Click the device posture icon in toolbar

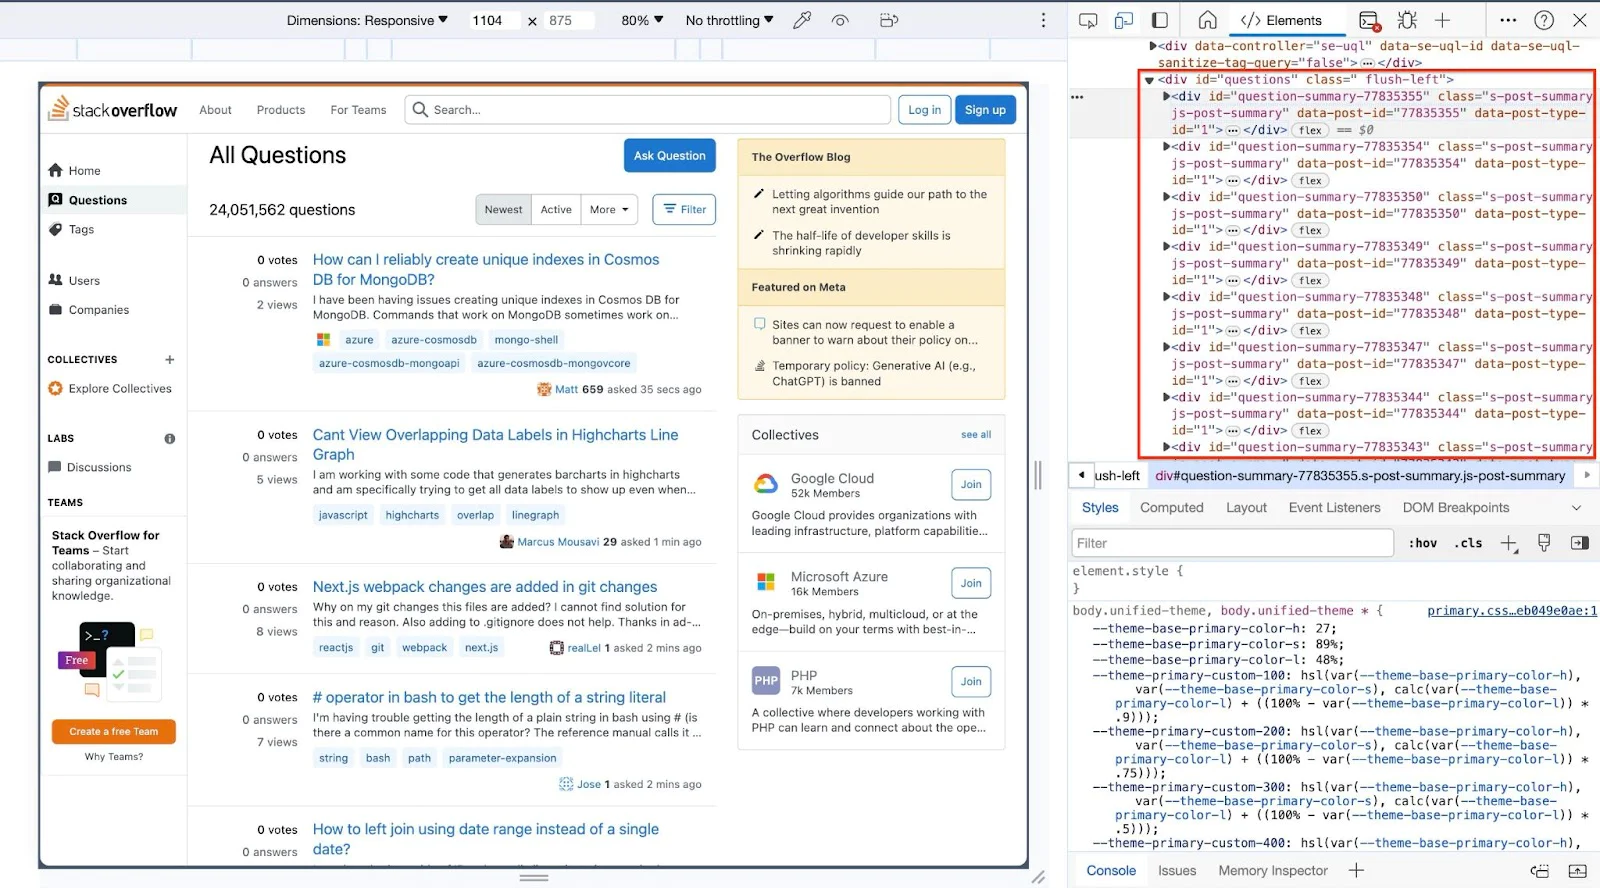(888, 20)
